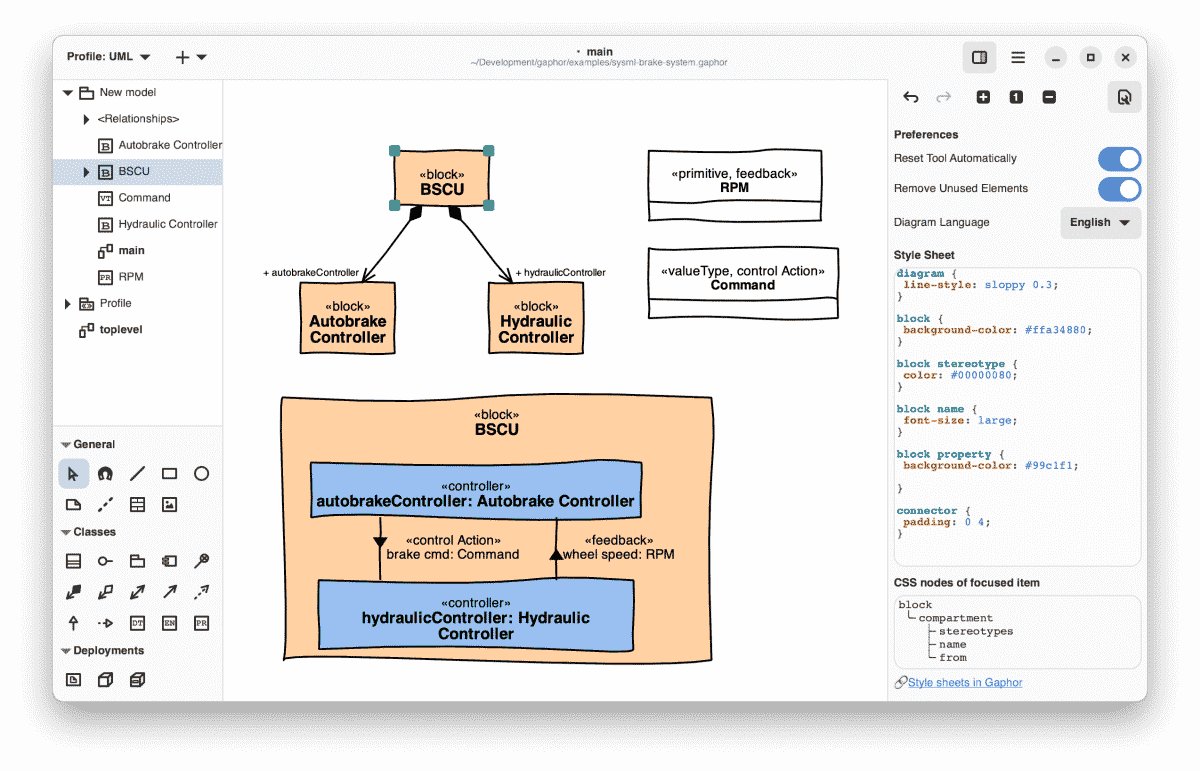Collapse the New model tree node

[68, 92]
